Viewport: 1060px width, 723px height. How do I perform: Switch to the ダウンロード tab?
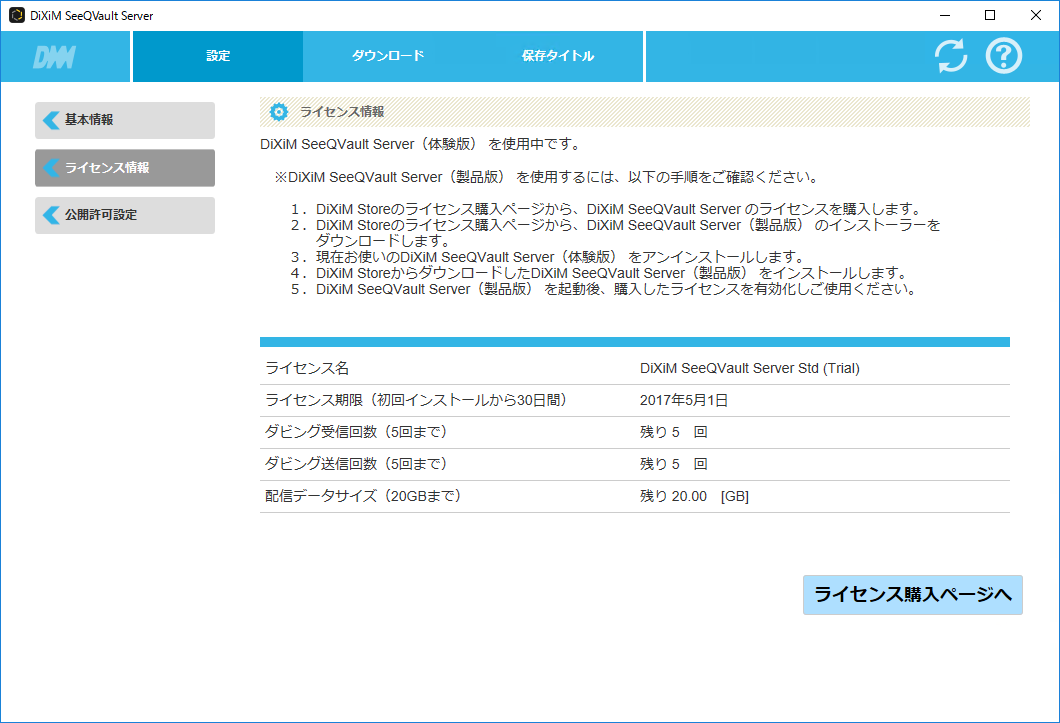387,56
